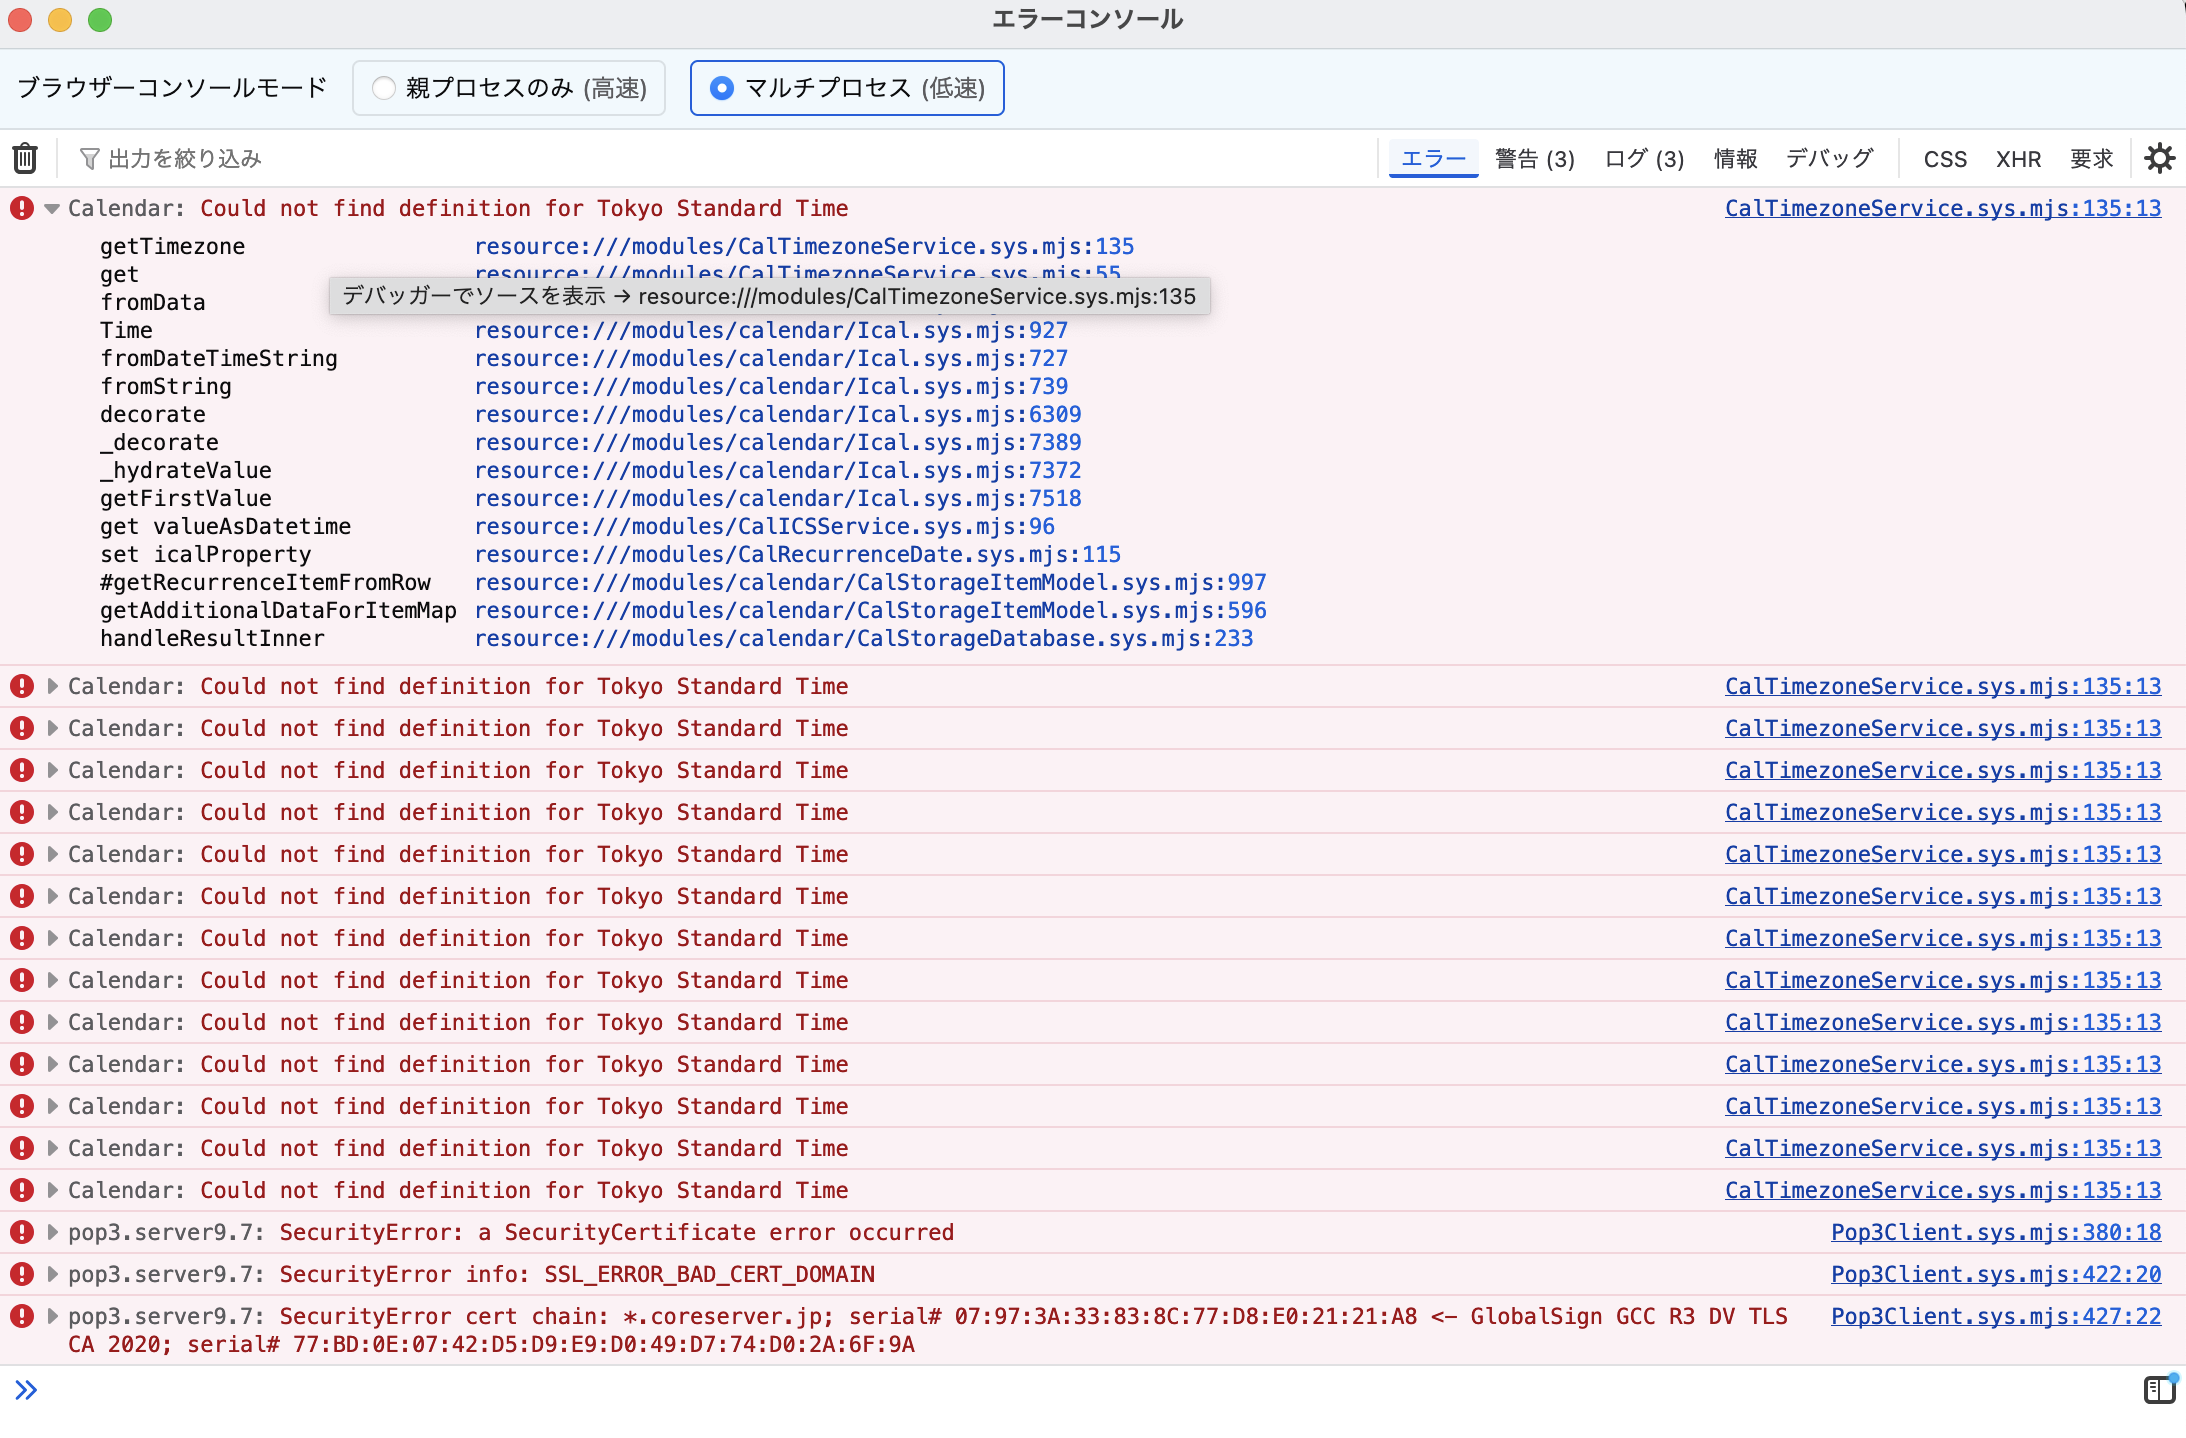Select 親プロセスのみ (高速) radio button
2186x1438 pixels.
pyautogui.click(x=384, y=88)
